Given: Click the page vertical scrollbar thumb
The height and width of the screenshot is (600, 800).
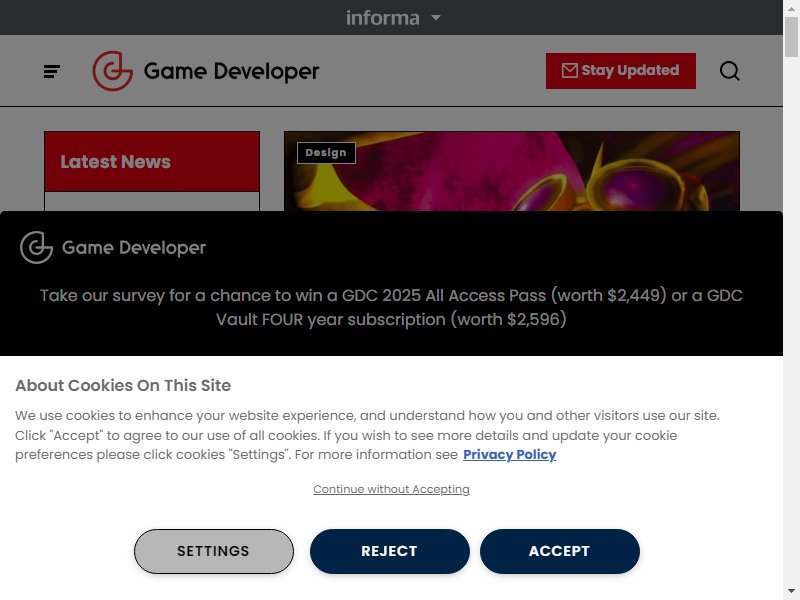Looking at the screenshot, I should (791, 37).
